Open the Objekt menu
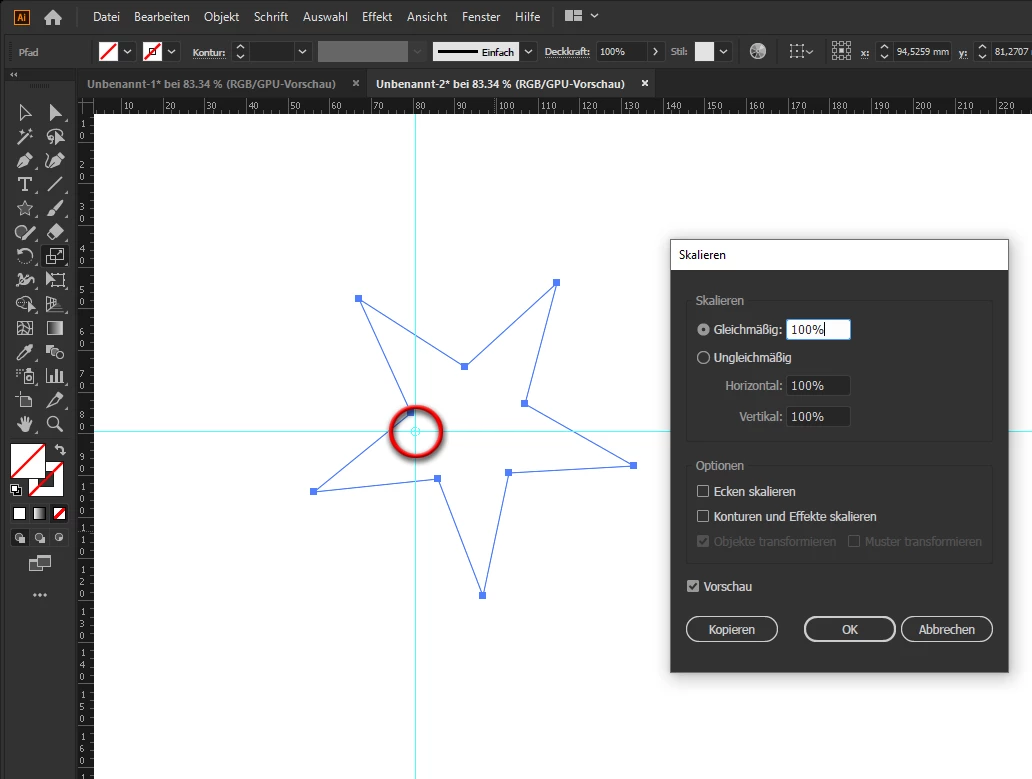Screen dimensions: 1032x779 [x=221, y=17]
